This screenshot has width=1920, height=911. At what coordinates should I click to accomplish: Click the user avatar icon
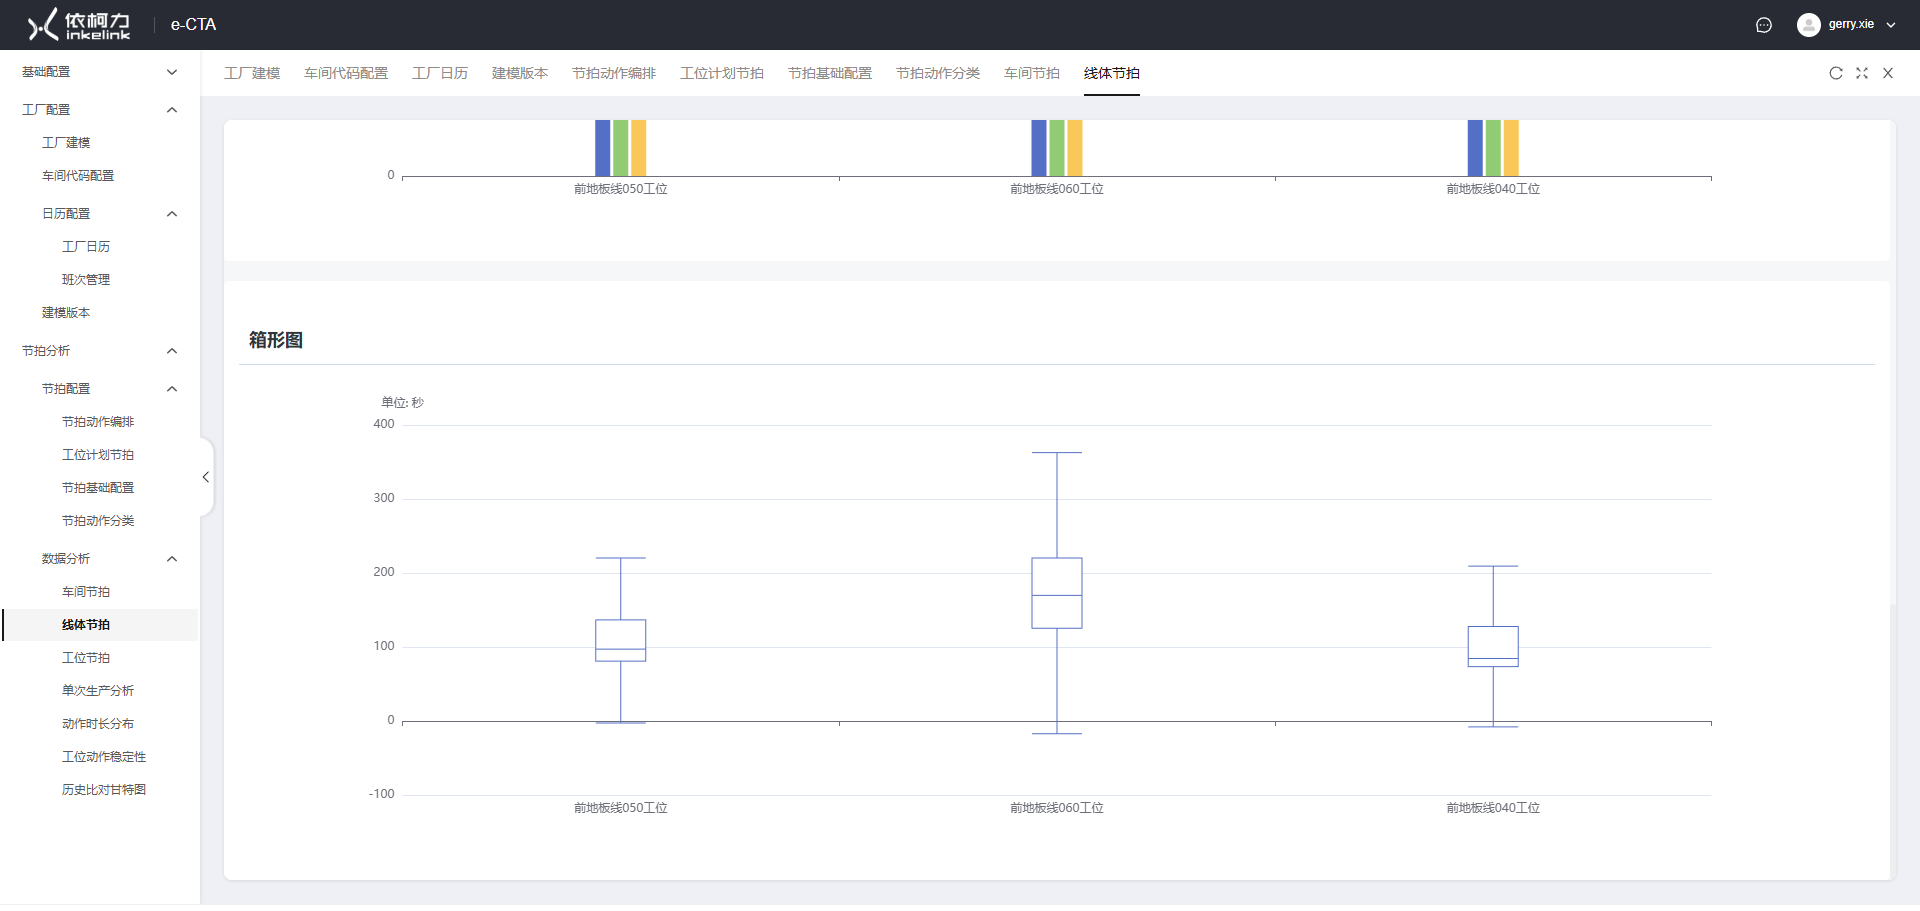[1808, 25]
